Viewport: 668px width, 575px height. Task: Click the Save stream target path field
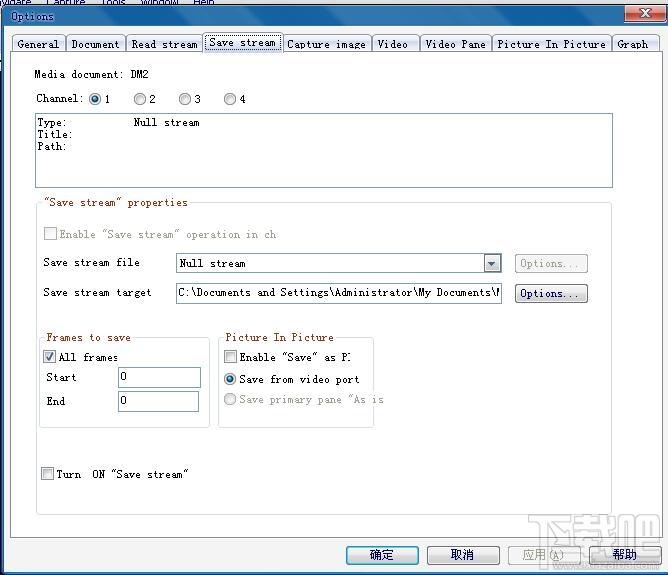pos(338,293)
